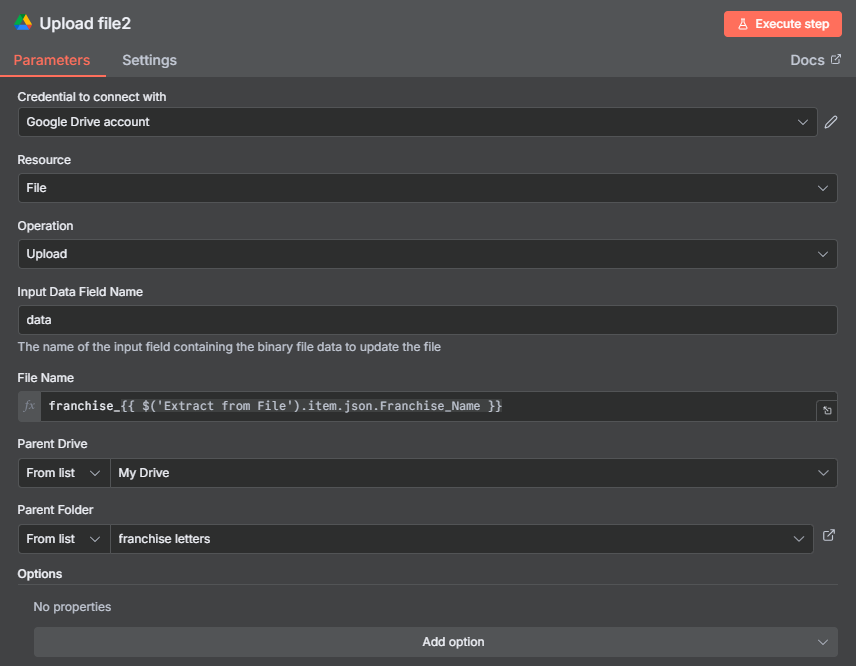The height and width of the screenshot is (666, 856).
Task: Switch to the Settings tab
Action: coord(149,60)
